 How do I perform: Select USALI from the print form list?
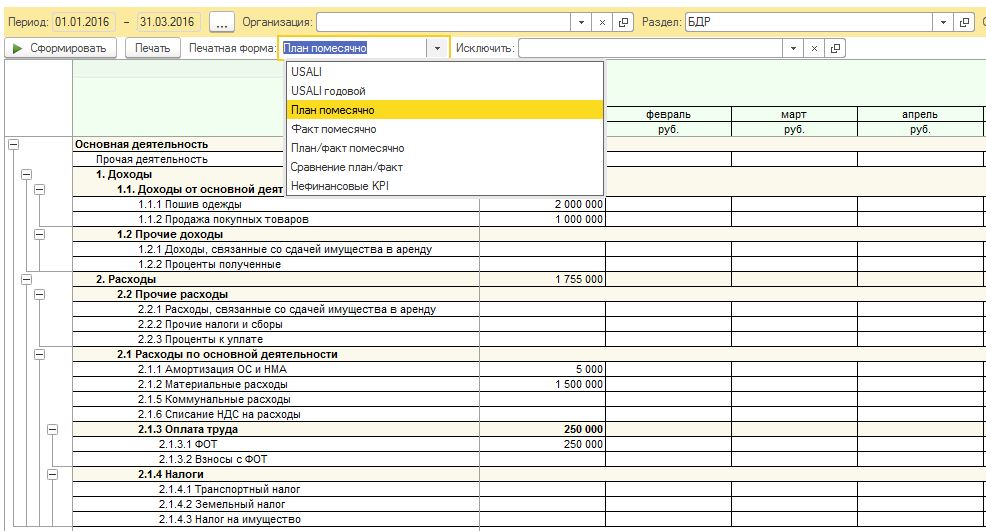point(445,72)
